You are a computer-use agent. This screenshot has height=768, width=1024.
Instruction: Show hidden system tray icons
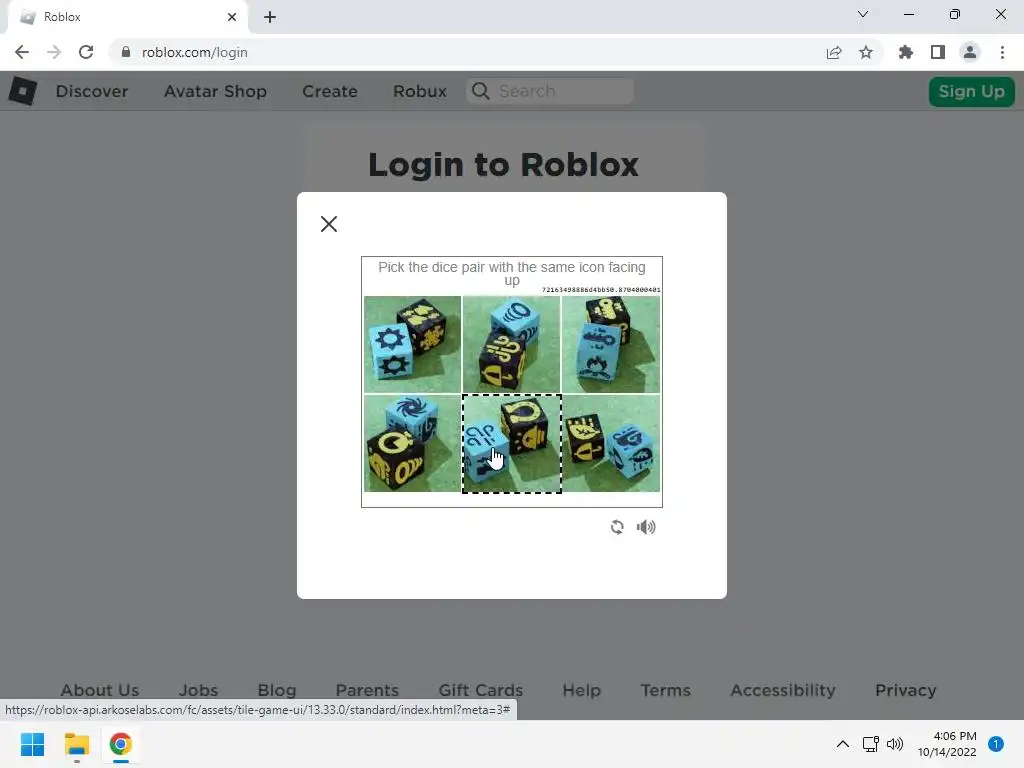842,744
